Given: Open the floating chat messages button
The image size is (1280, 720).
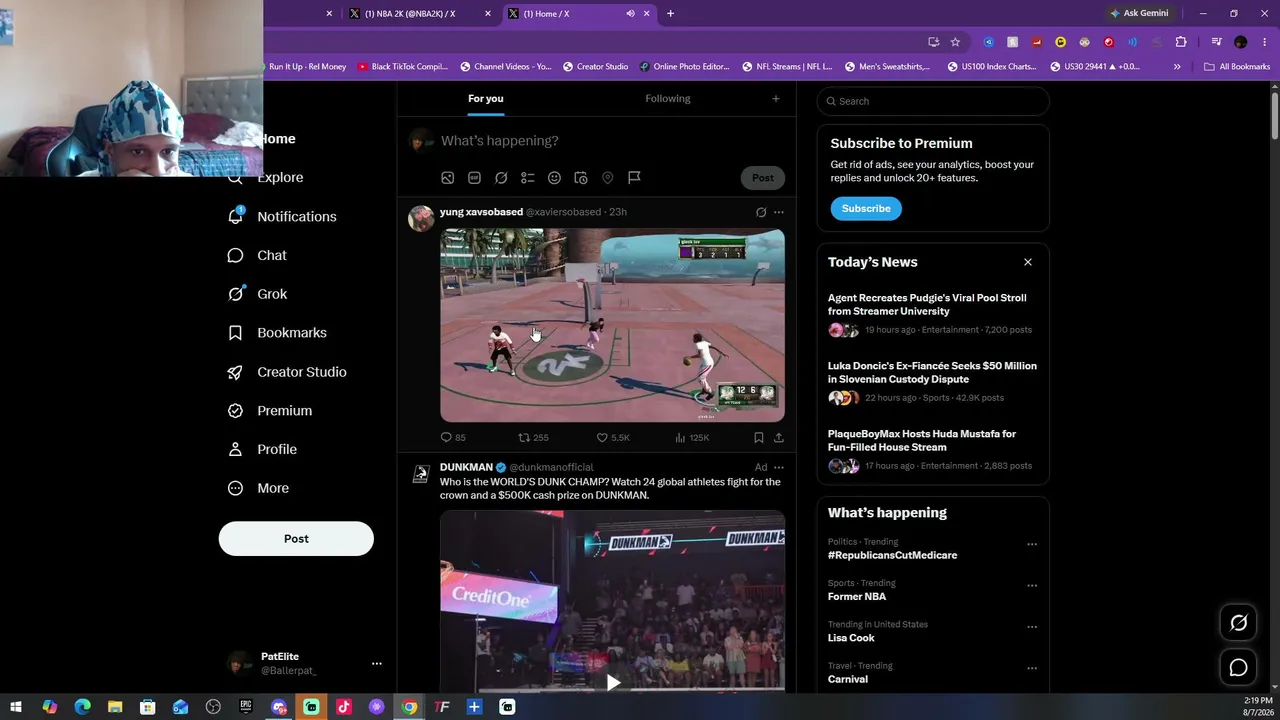Looking at the screenshot, I should coord(1238,667).
